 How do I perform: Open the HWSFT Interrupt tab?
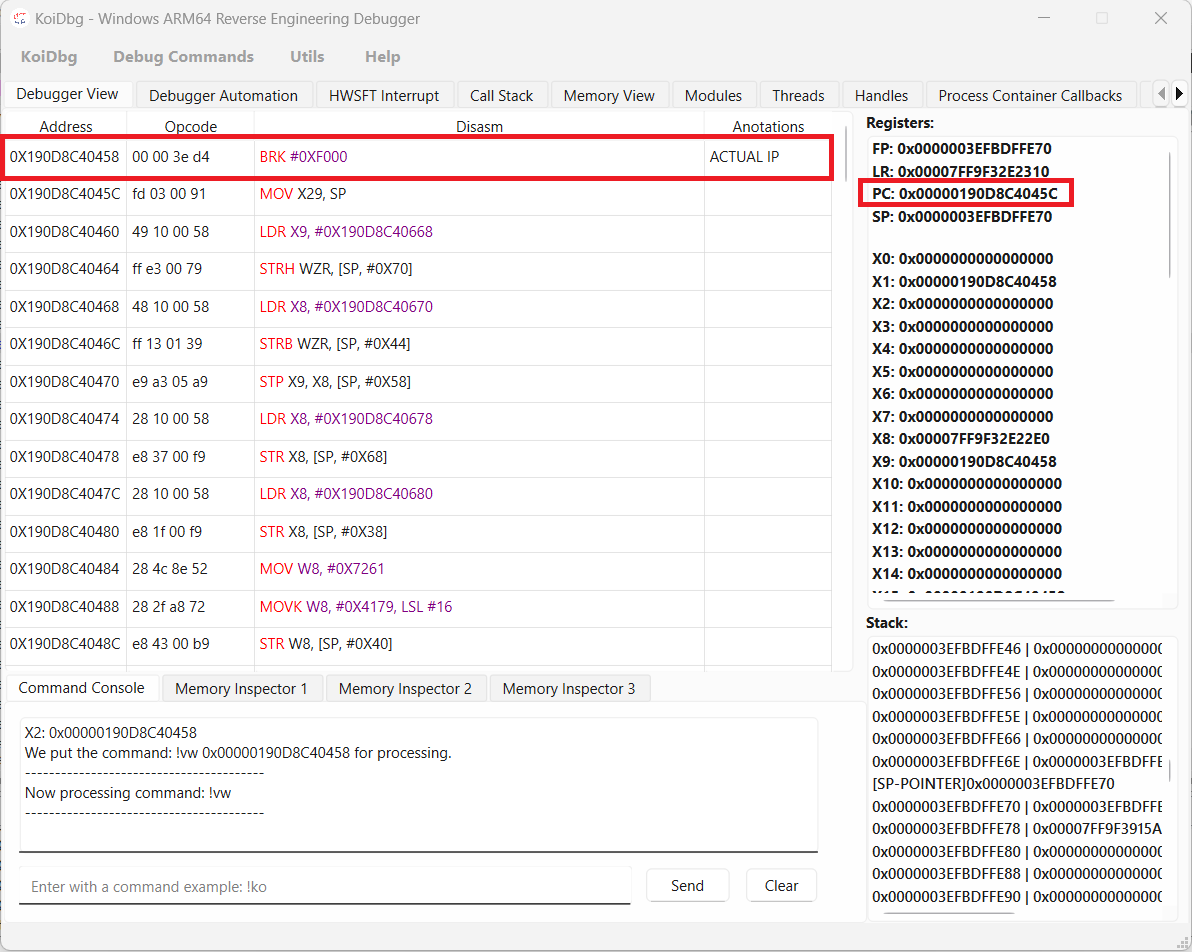click(x=384, y=96)
